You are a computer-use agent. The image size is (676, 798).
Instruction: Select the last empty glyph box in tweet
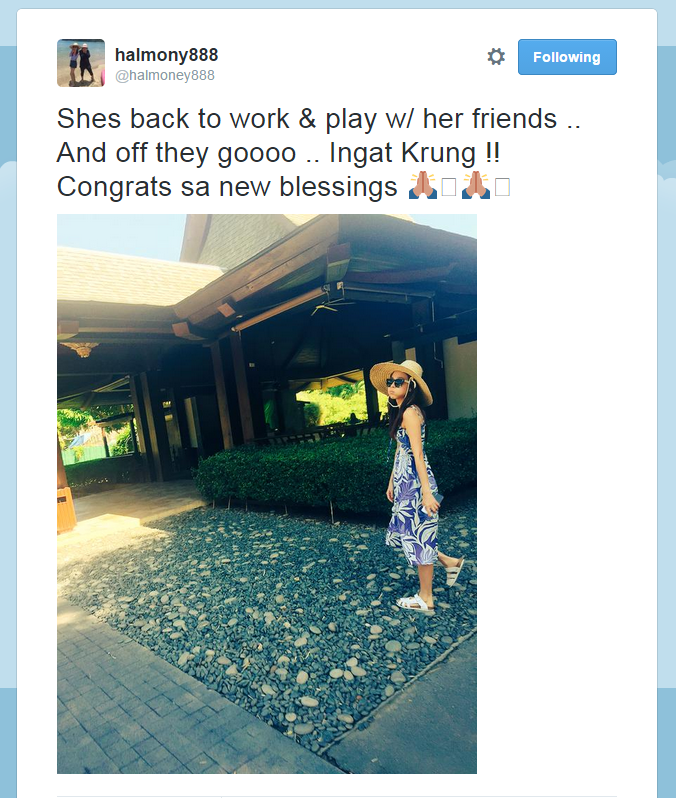tap(502, 187)
